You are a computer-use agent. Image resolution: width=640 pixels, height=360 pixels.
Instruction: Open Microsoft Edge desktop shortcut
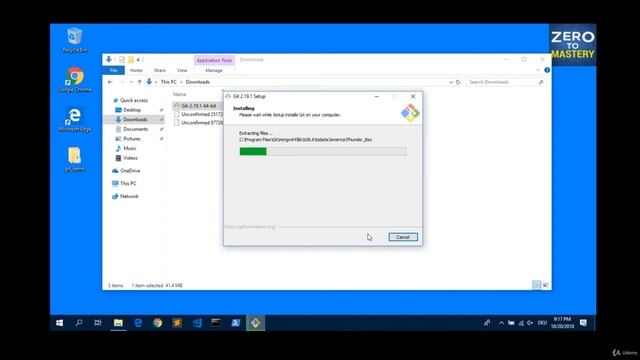pos(75,120)
